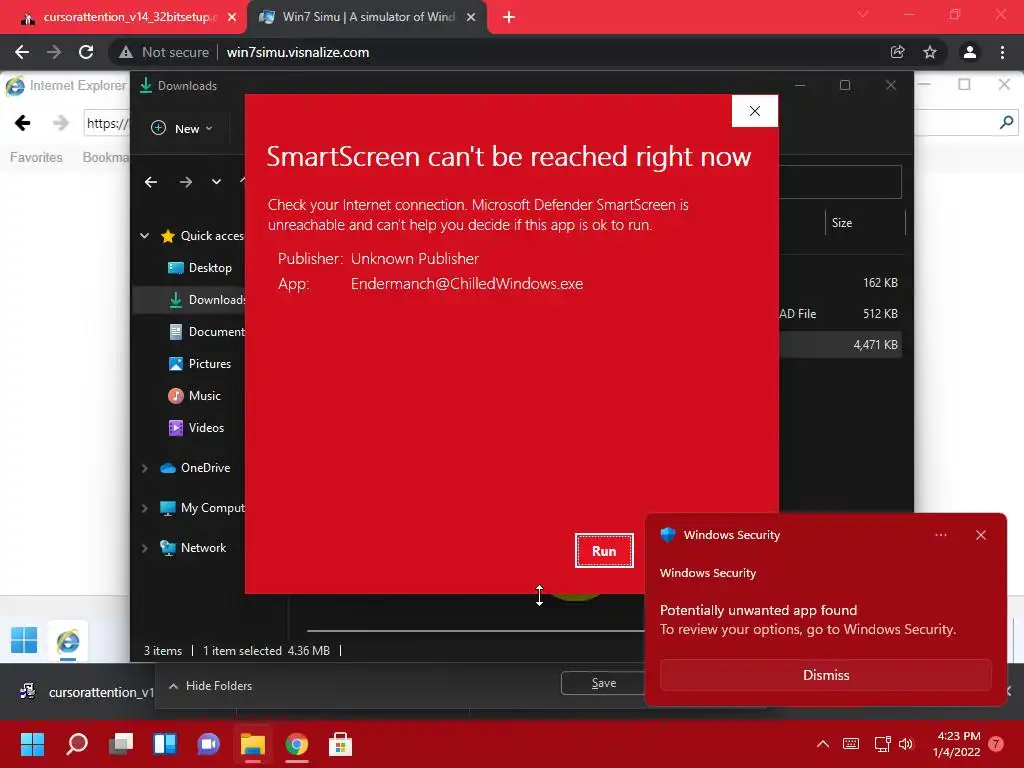Click the Run button in SmartScreen dialog
Screen dimensions: 1024x768
[604, 551]
